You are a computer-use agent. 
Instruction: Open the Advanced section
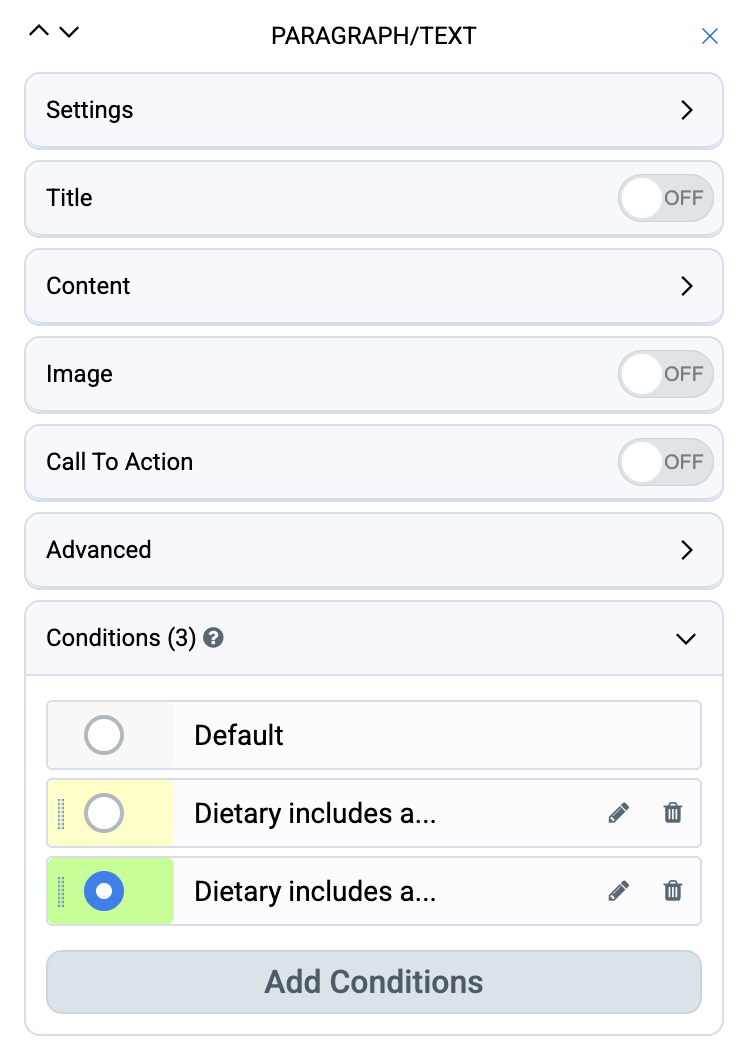[374, 550]
